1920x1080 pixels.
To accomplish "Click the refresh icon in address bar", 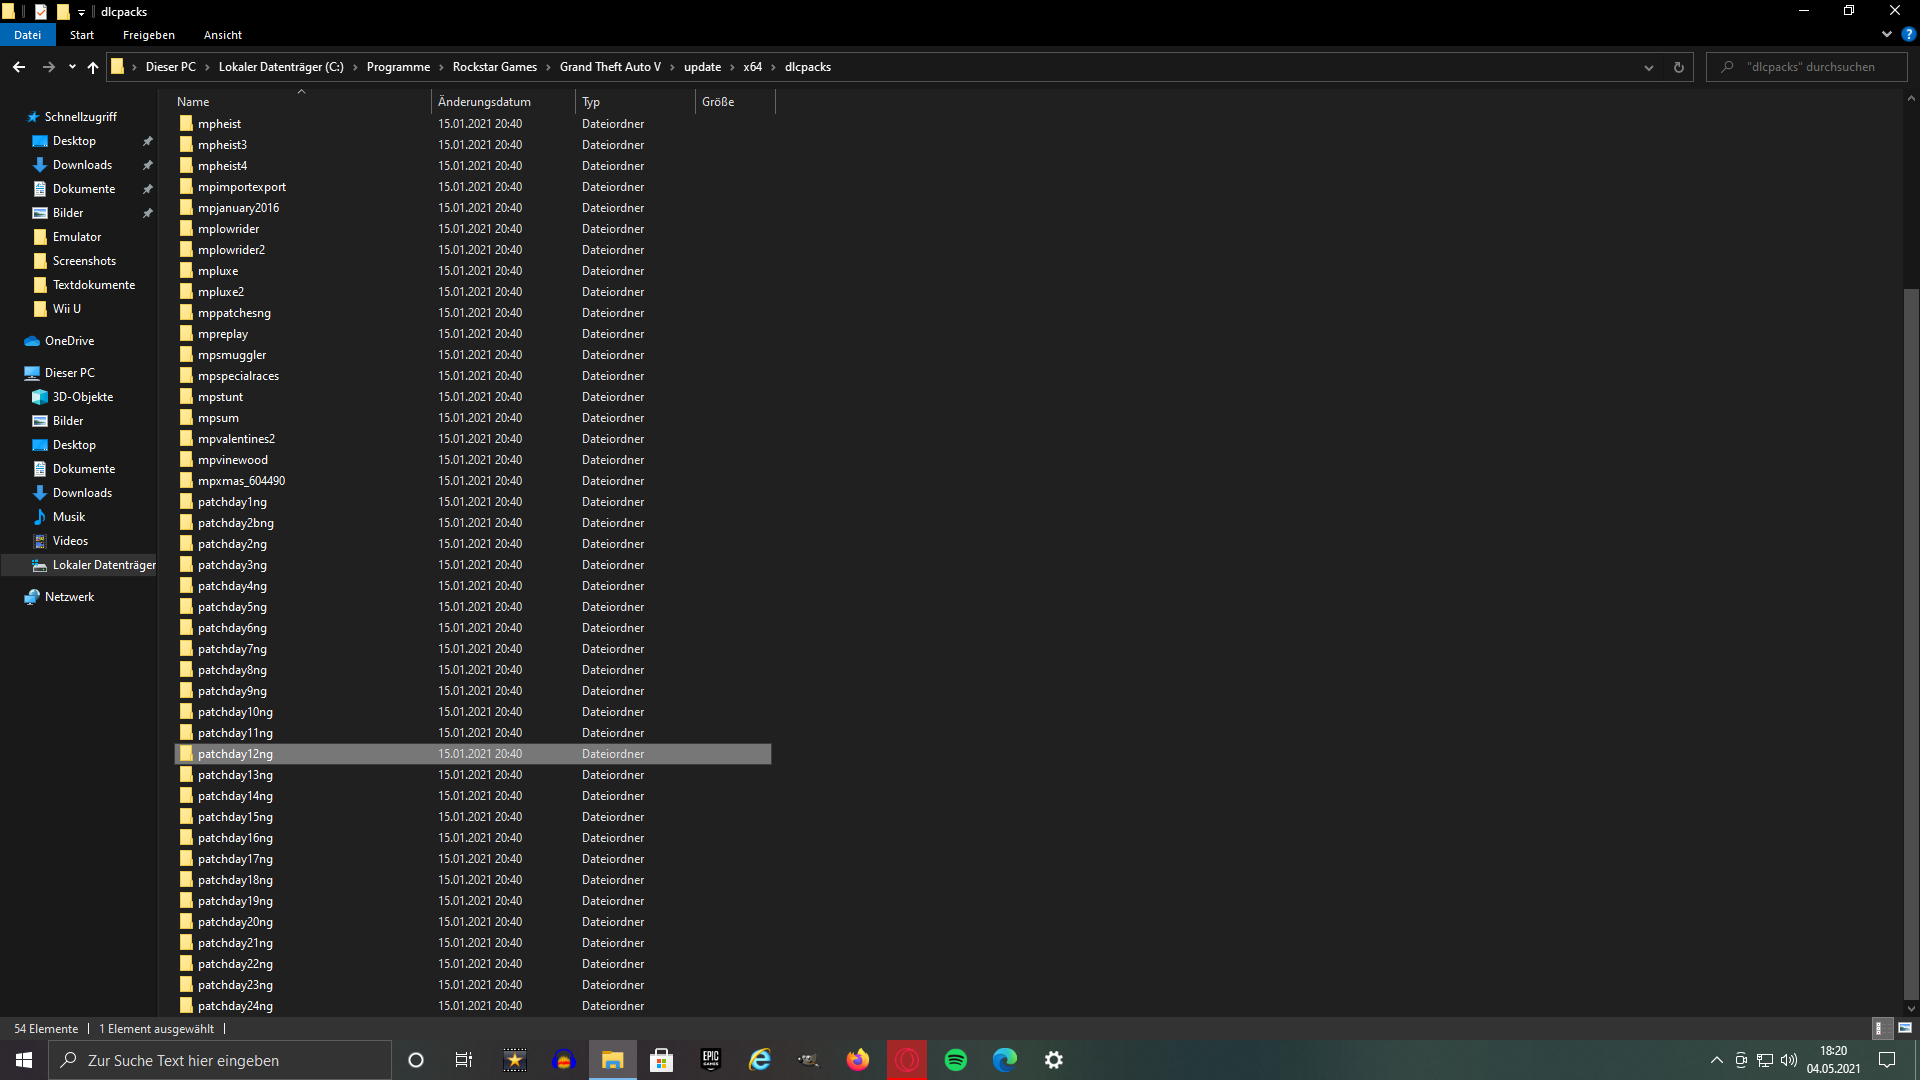I will click(x=1678, y=67).
